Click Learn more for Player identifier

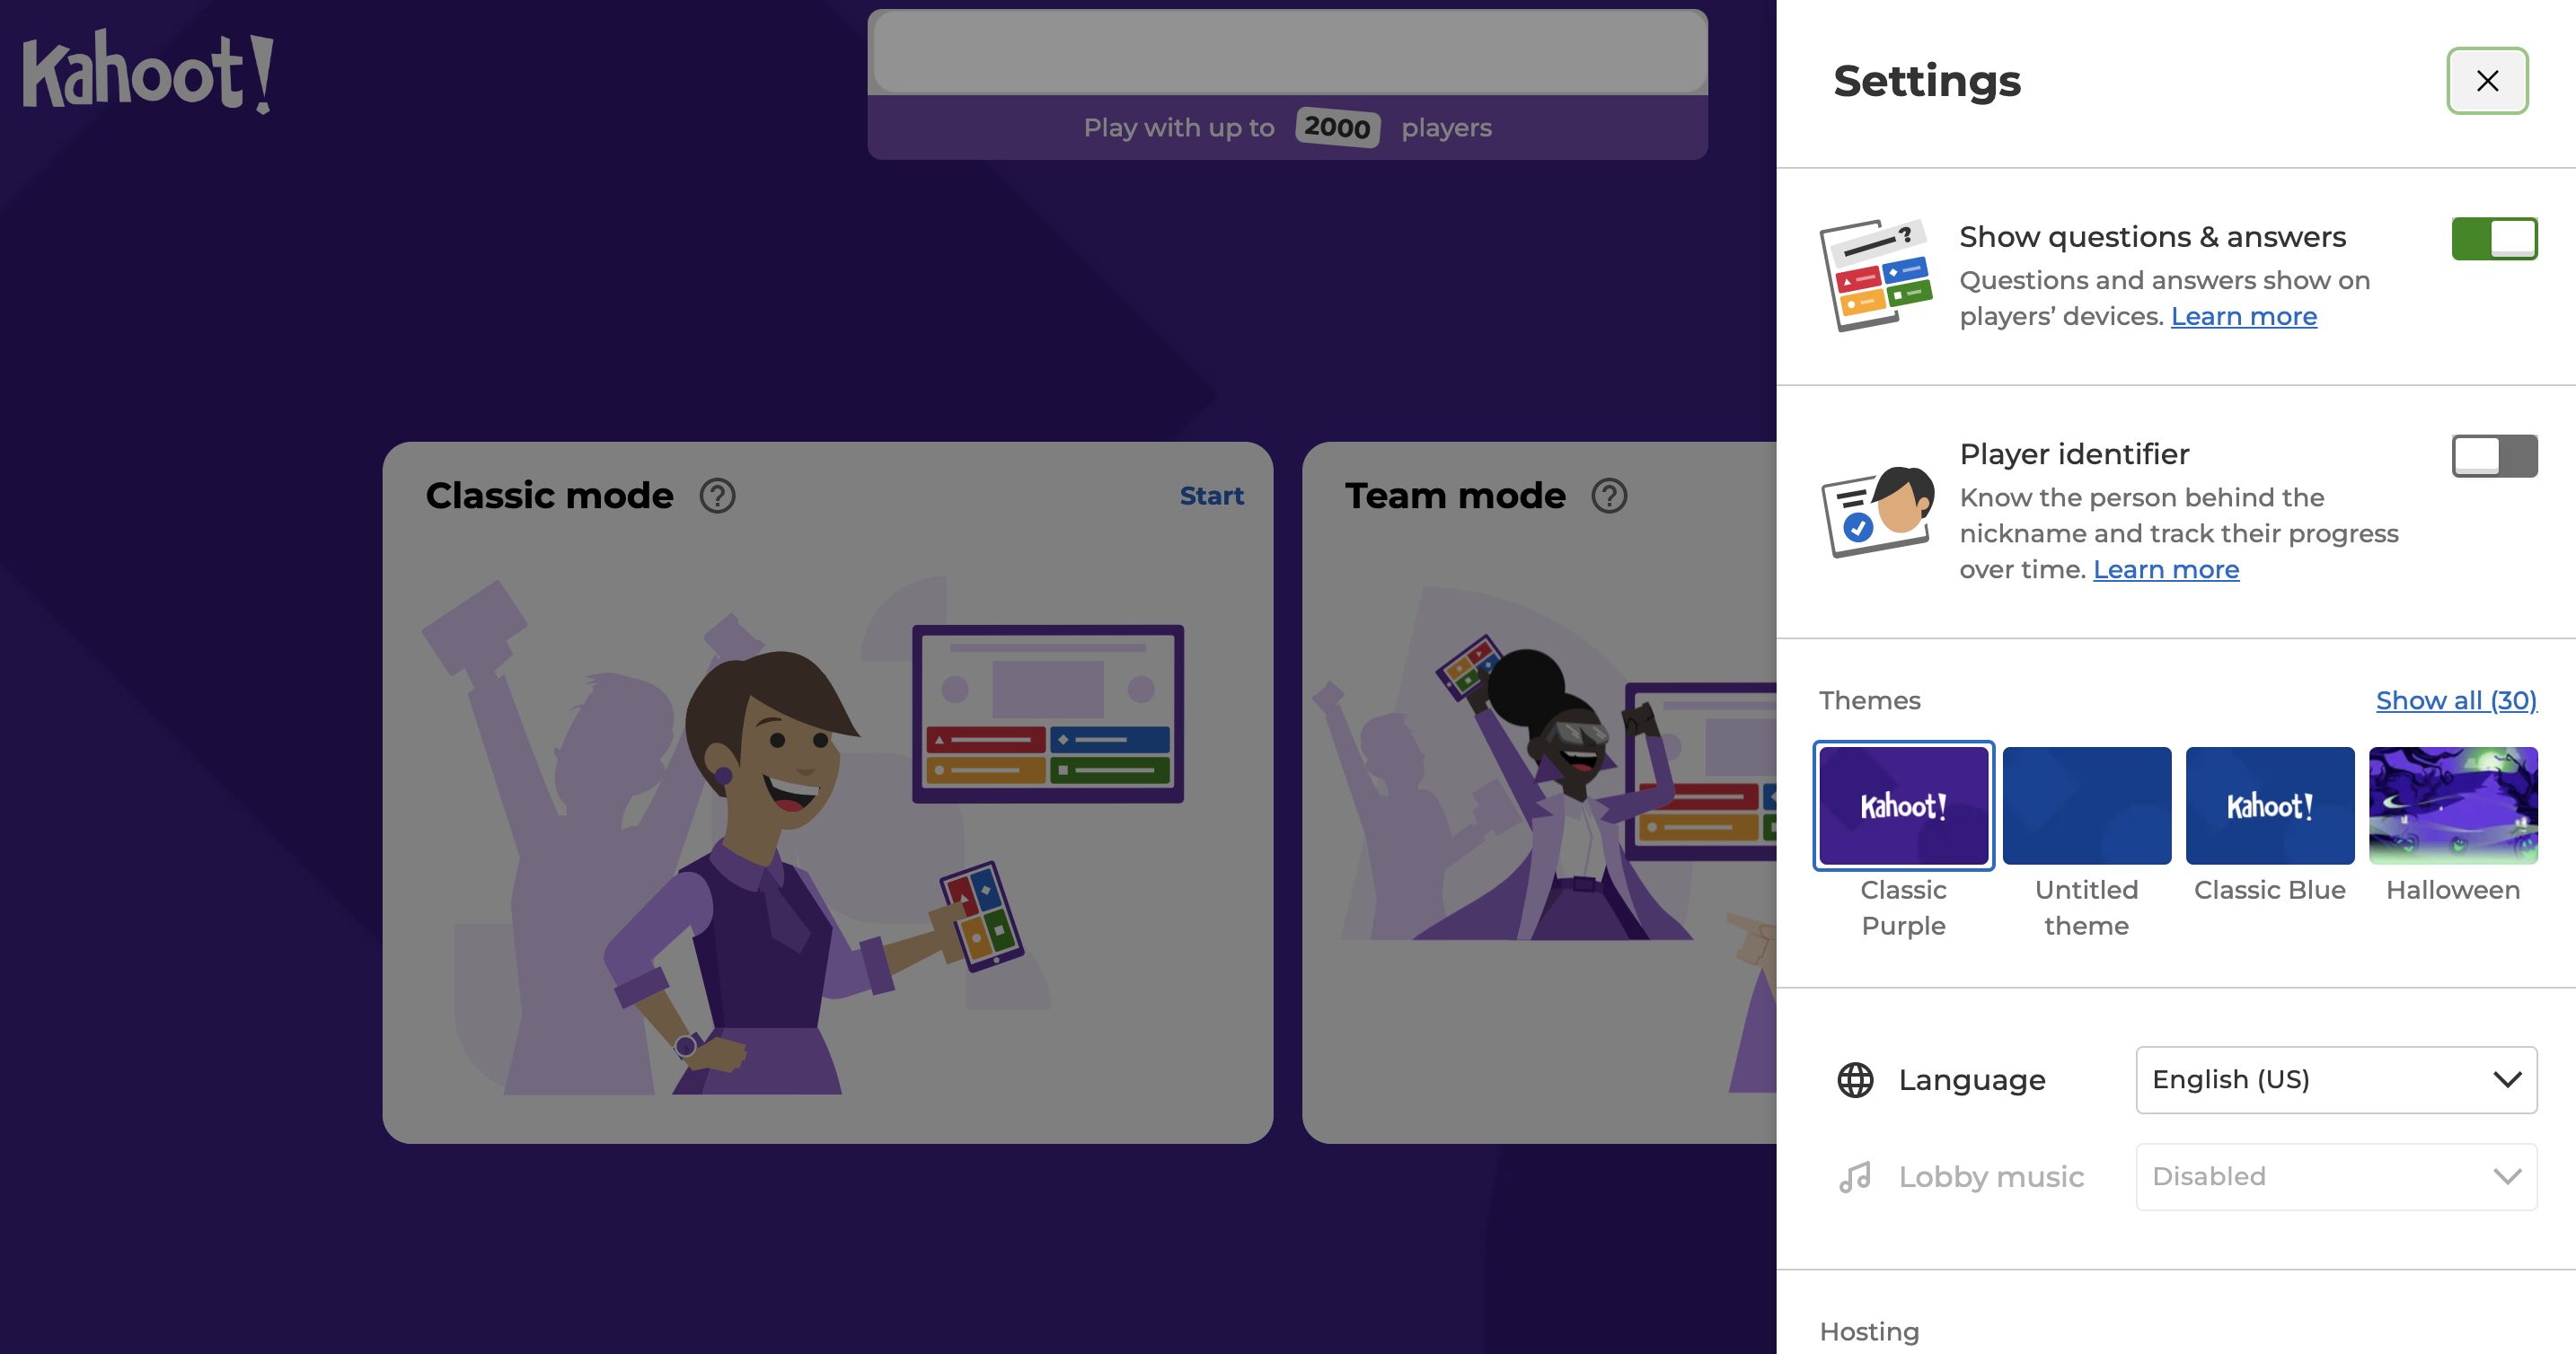click(x=2166, y=567)
